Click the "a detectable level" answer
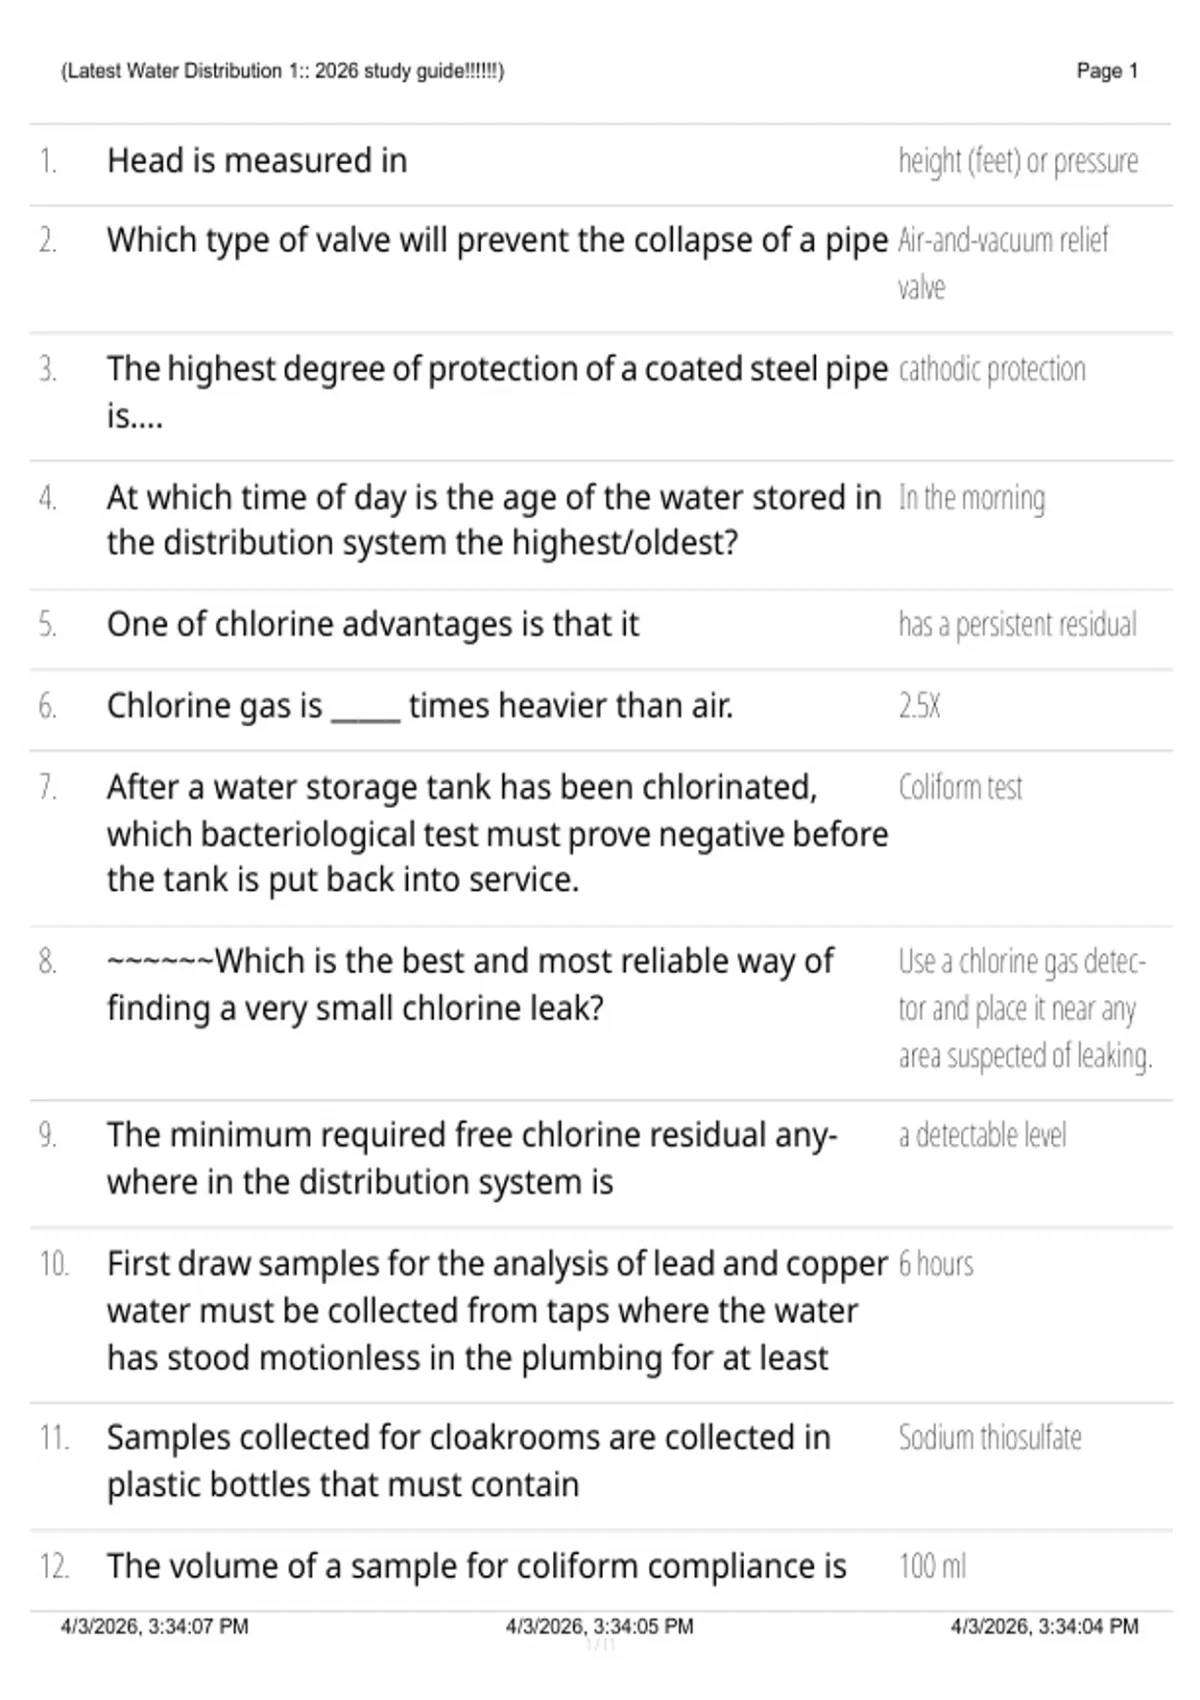This screenshot has width=1200, height=1700. click(x=982, y=1136)
